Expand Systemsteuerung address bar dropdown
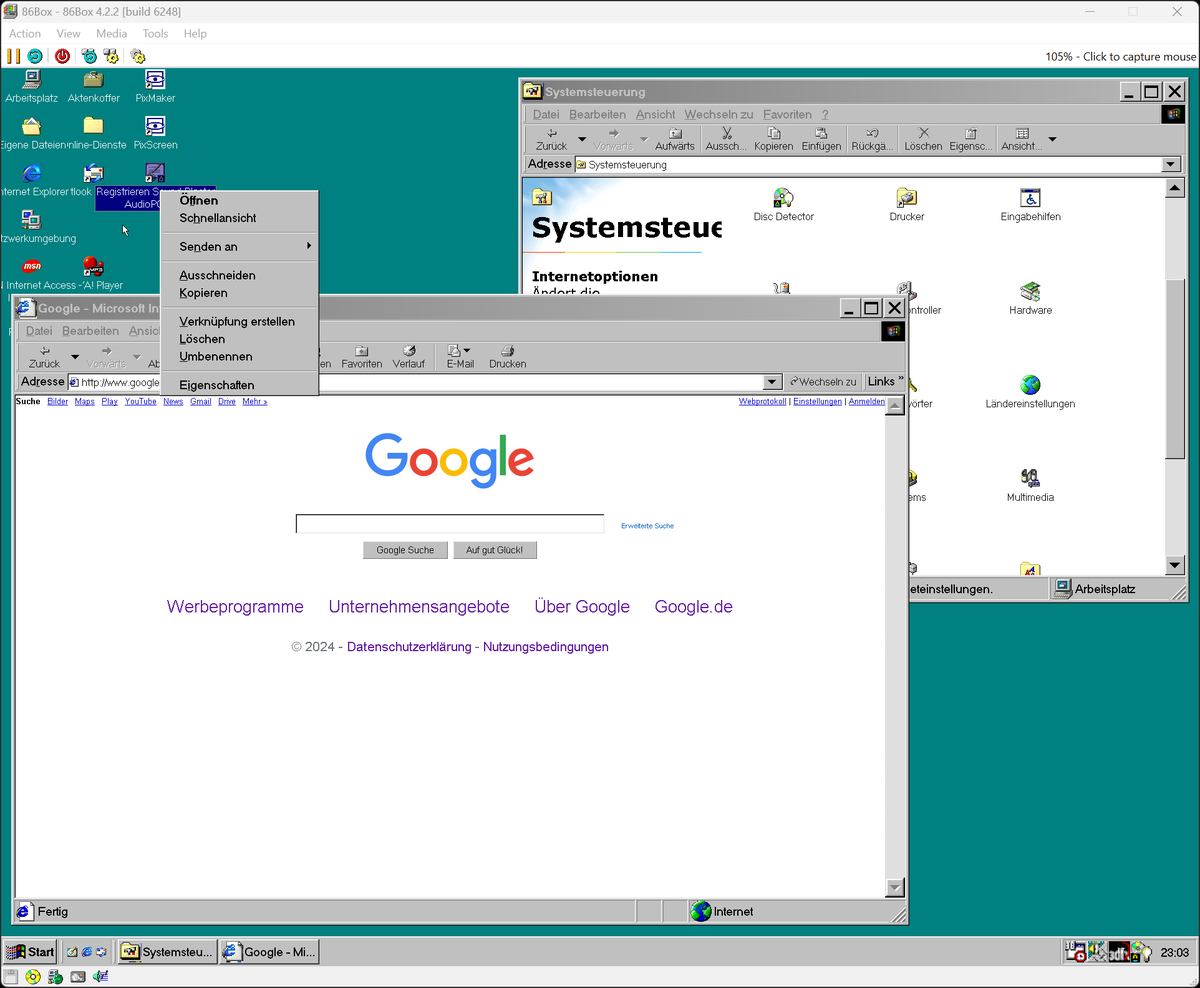The height and width of the screenshot is (988, 1200). point(1171,165)
